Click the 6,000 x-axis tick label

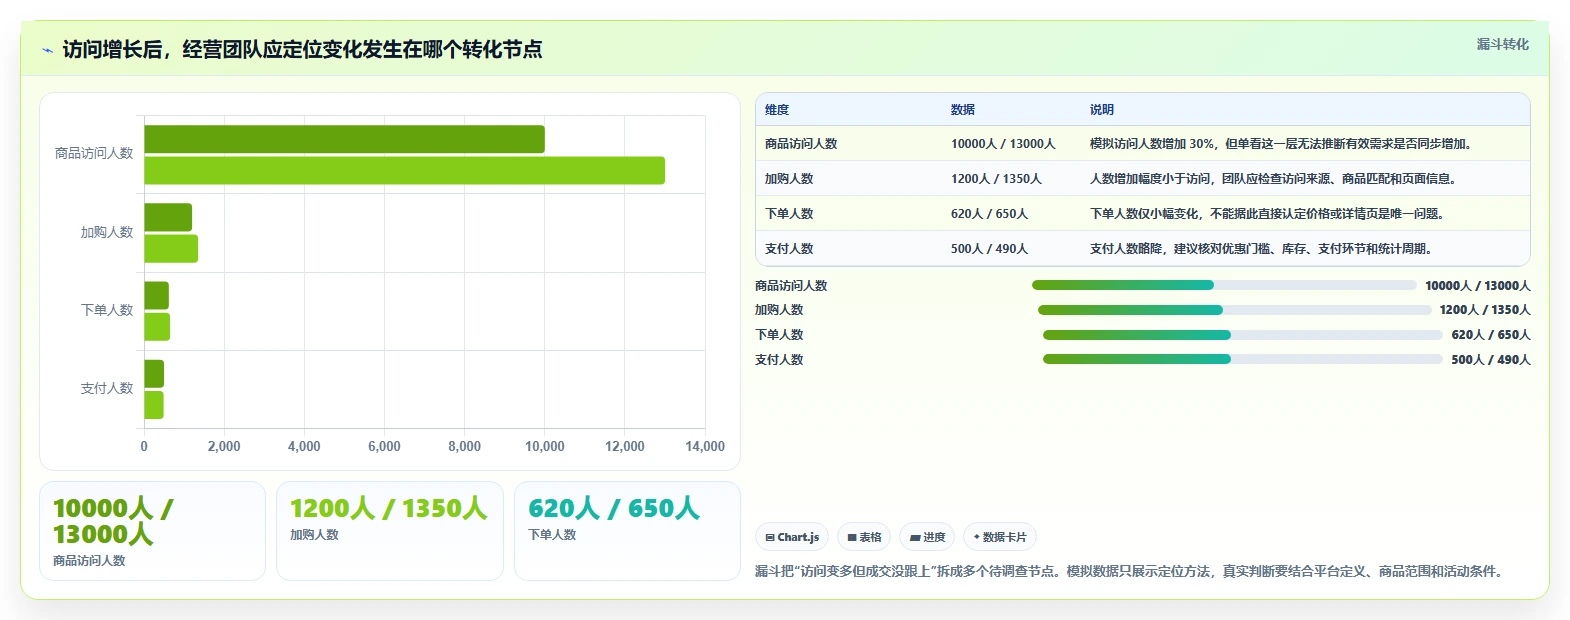[384, 447]
